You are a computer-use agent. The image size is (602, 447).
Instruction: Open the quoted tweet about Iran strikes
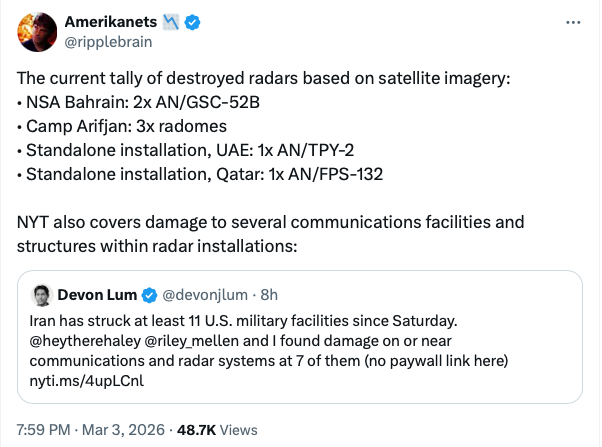coord(300,348)
